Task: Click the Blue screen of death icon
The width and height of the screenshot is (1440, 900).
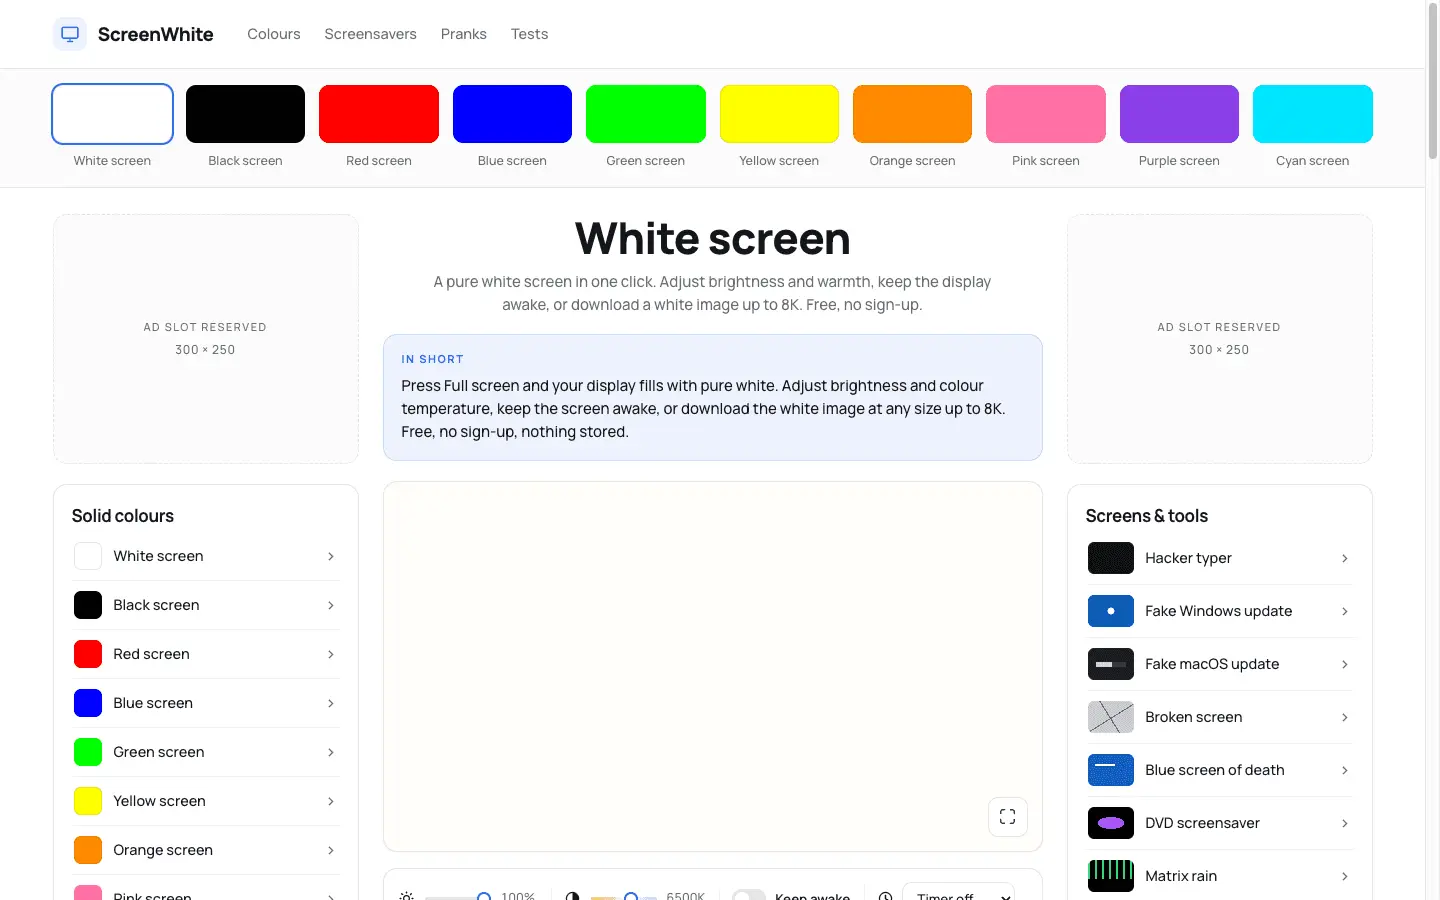Action: 1110,770
